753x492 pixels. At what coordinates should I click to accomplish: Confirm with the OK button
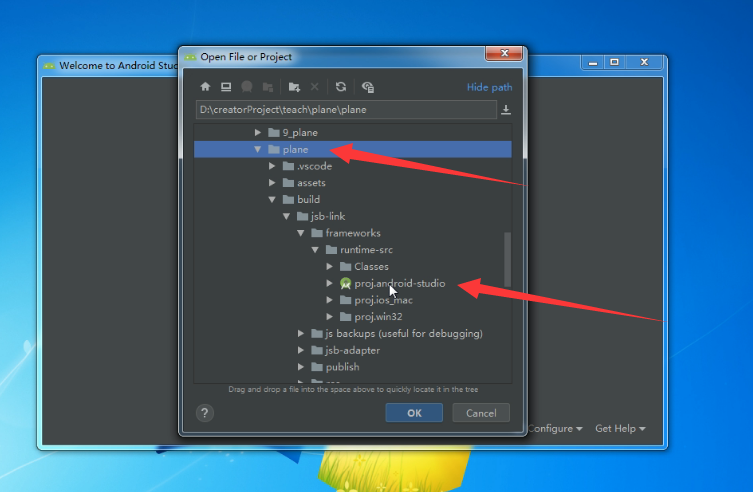(x=414, y=413)
